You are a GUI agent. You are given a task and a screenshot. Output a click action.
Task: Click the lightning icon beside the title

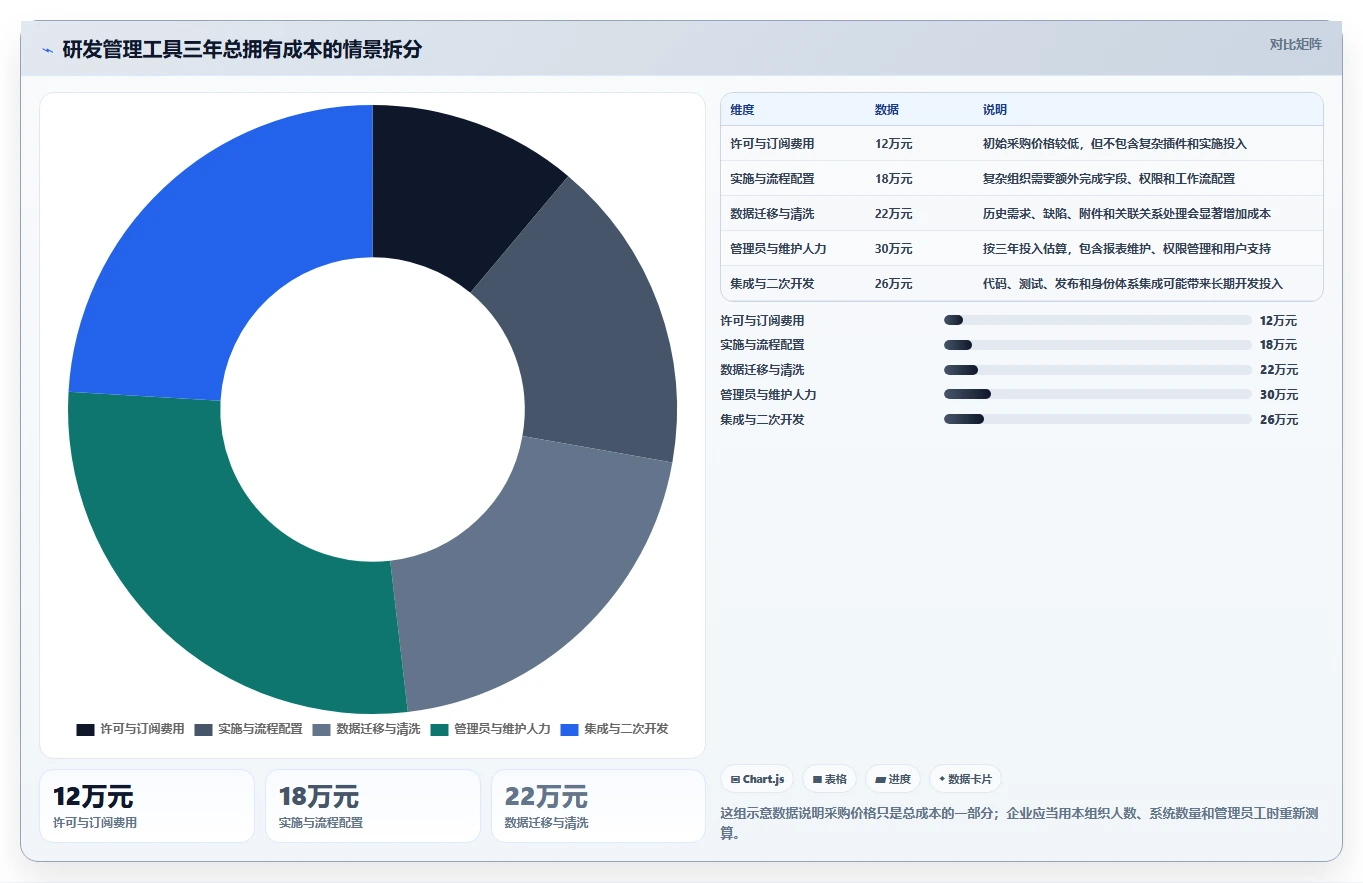click(x=47, y=50)
